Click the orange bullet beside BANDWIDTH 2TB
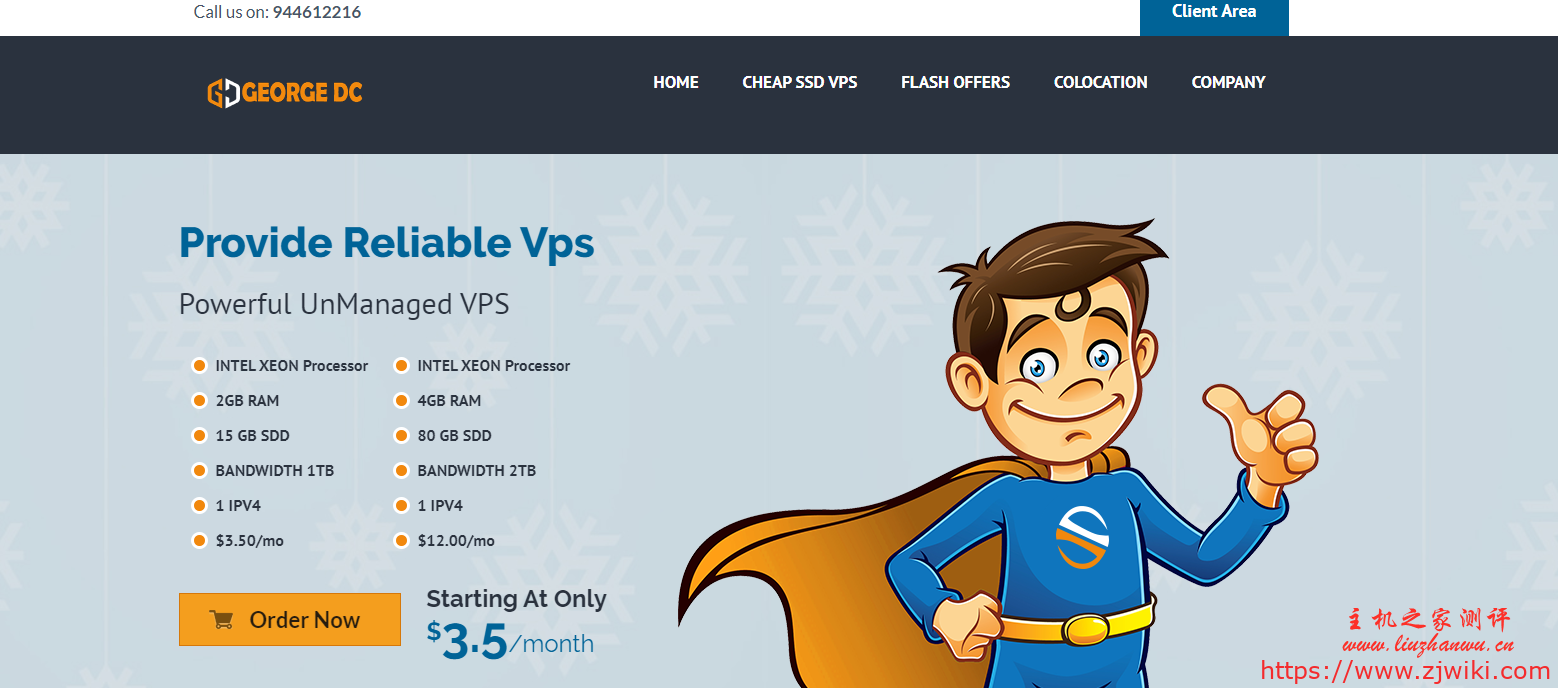Image resolution: width=1558 pixels, height=688 pixels. pyautogui.click(x=401, y=470)
